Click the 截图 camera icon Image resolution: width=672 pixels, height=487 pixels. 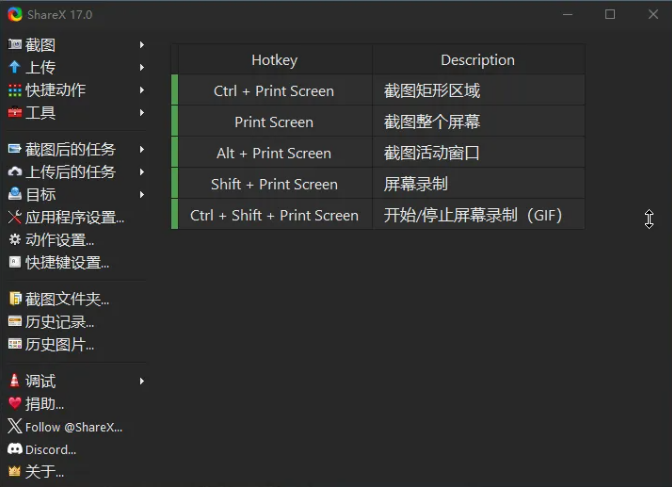(x=15, y=45)
